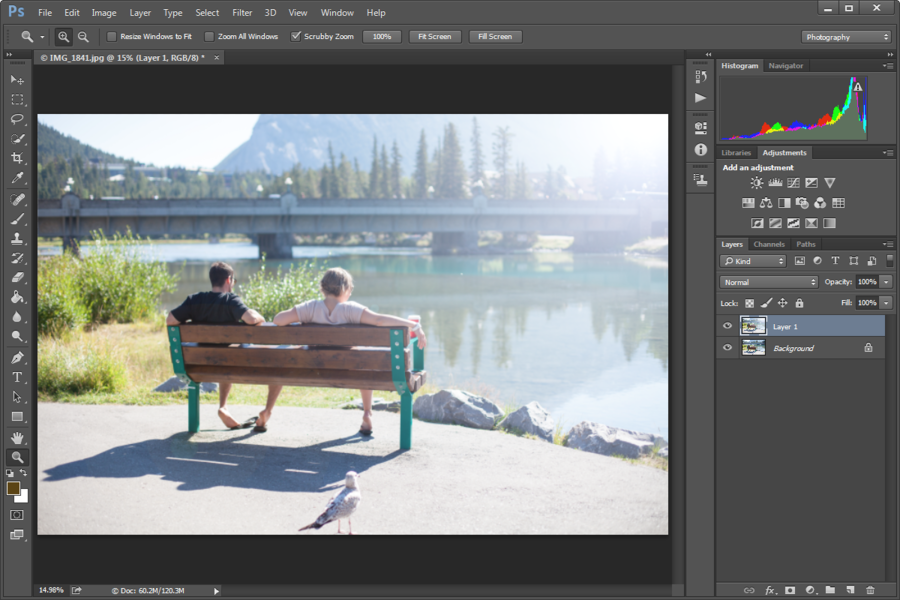The image size is (900, 600).
Task: Check the Zoom All Windows option
Action: (209, 37)
